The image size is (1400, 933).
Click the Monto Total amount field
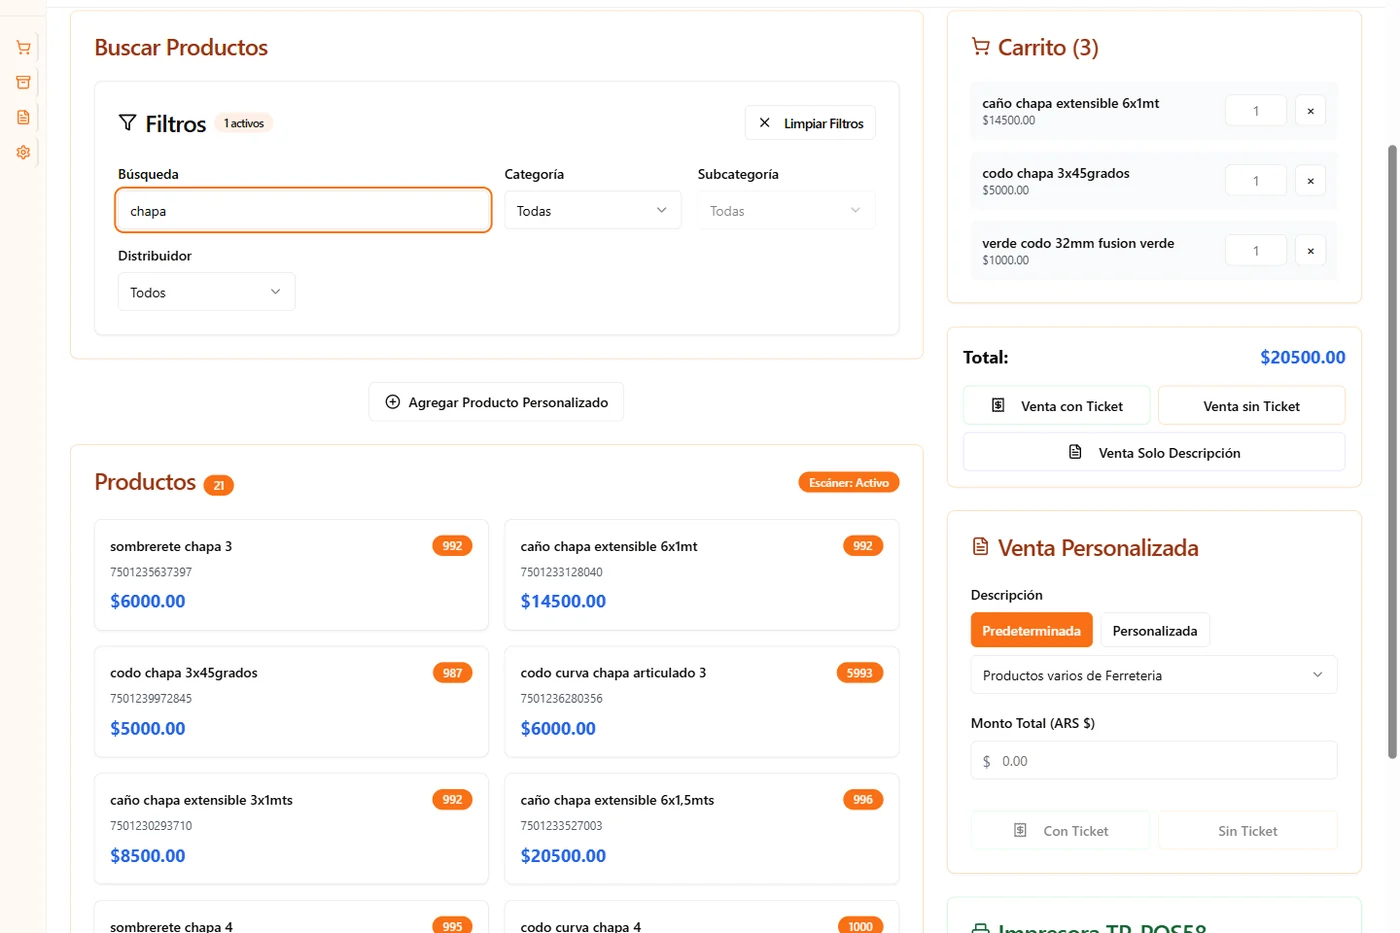tap(1154, 760)
